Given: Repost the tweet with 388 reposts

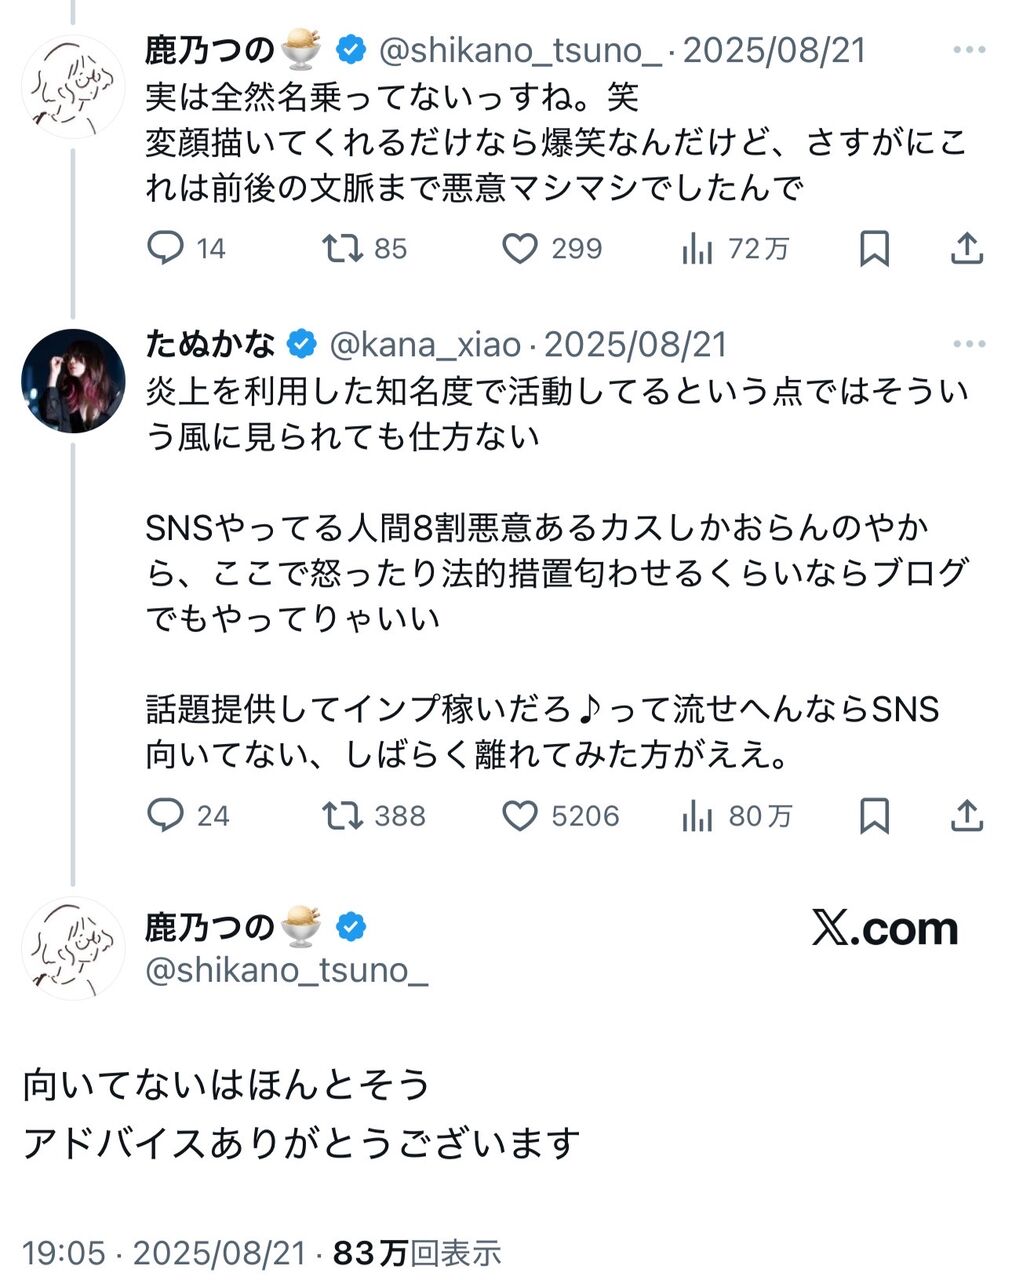Looking at the screenshot, I should [x=342, y=816].
